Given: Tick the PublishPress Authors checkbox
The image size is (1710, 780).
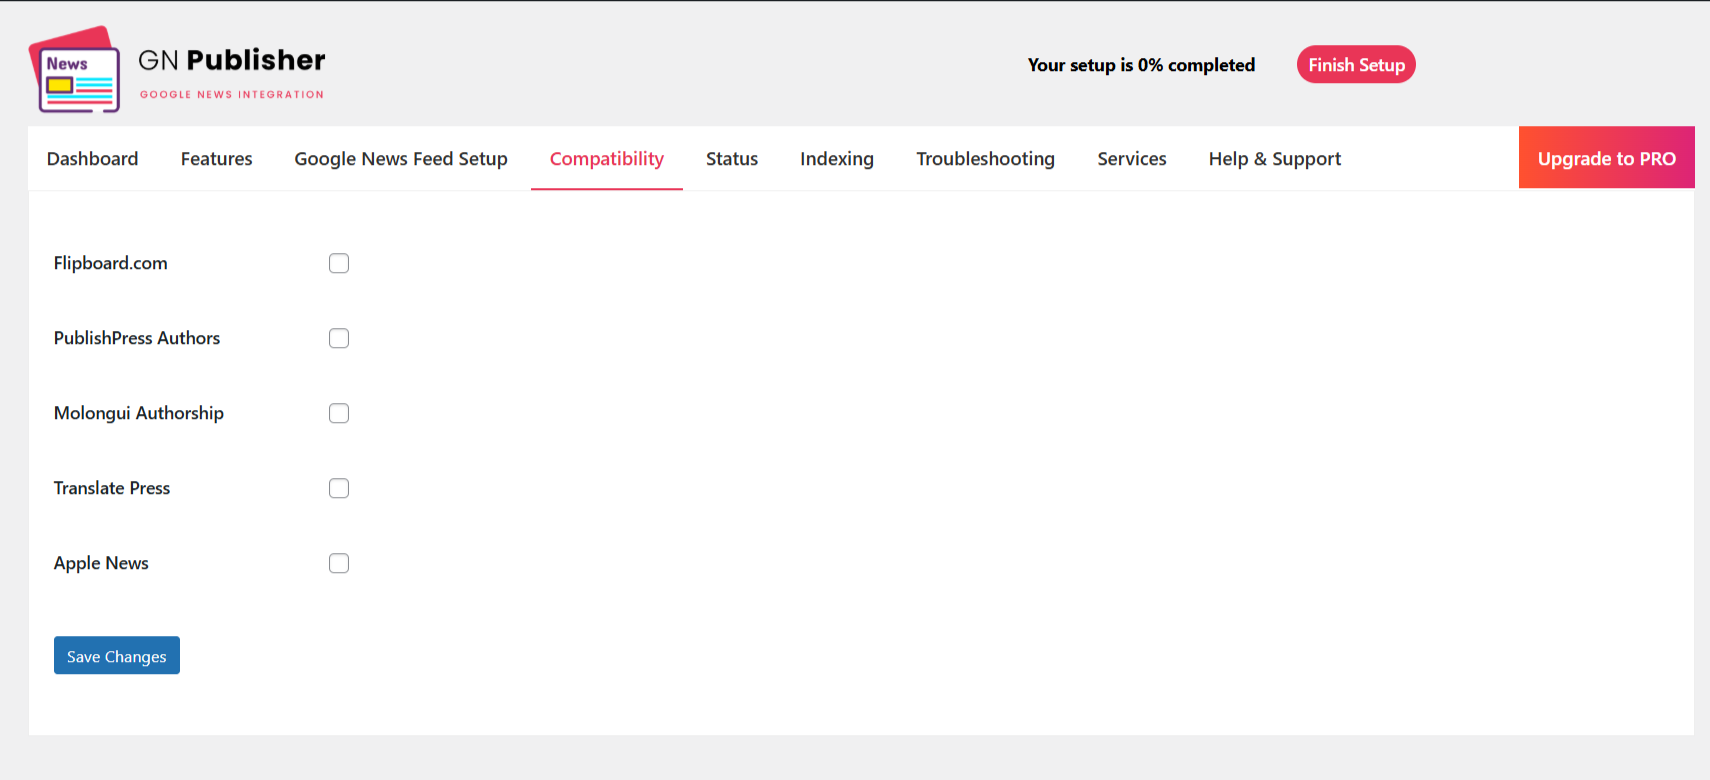Looking at the screenshot, I should tap(339, 338).
